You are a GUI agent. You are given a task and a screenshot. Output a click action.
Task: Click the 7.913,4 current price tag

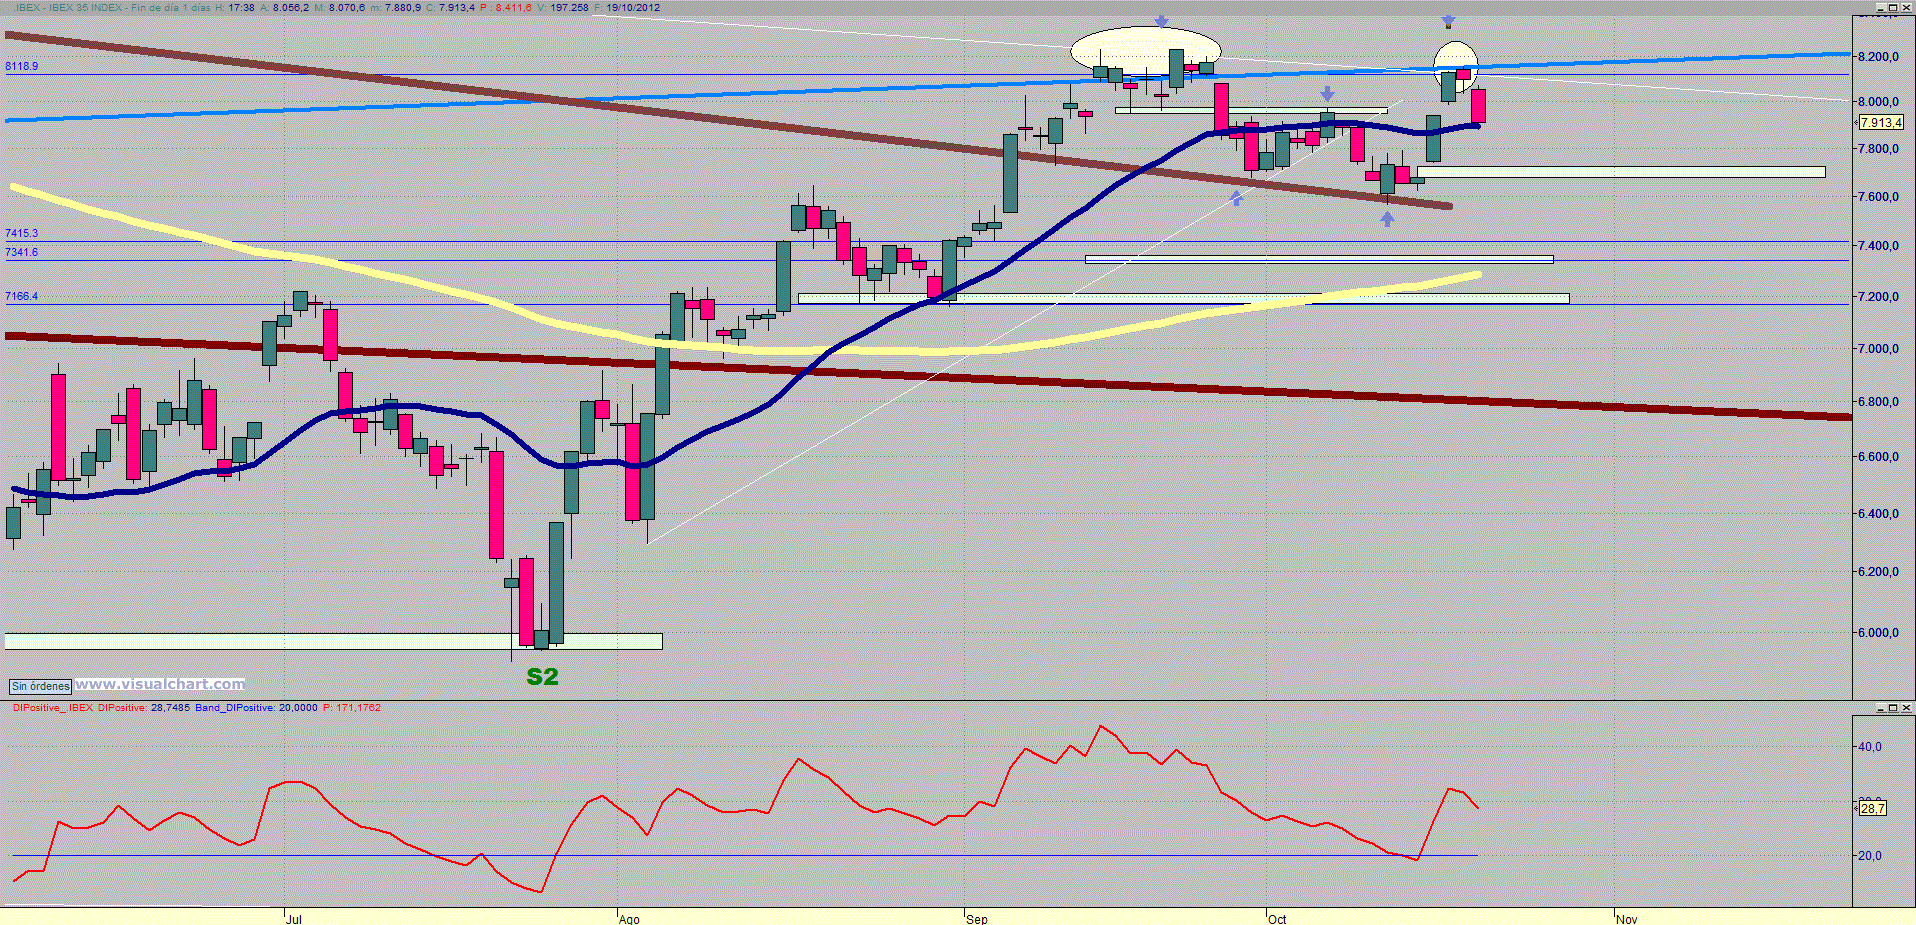click(x=1880, y=123)
